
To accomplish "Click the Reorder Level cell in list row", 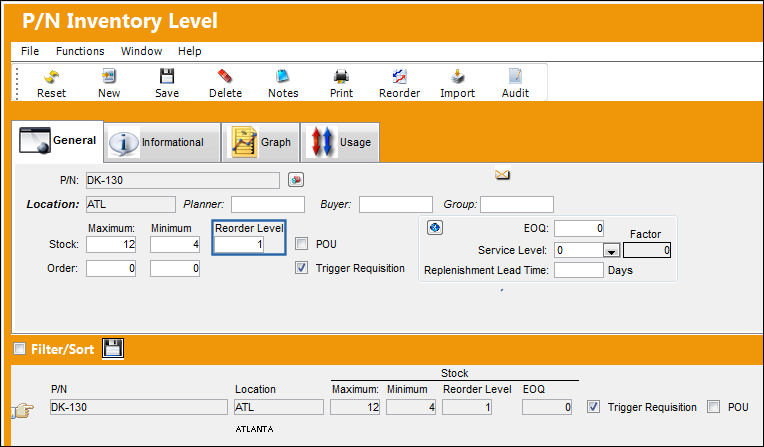I will pyautogui.click(x=467, y=407).
